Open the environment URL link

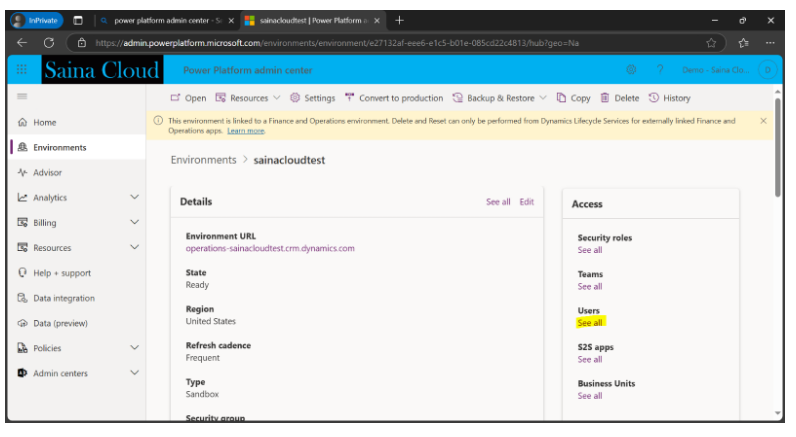coord(270,248)
